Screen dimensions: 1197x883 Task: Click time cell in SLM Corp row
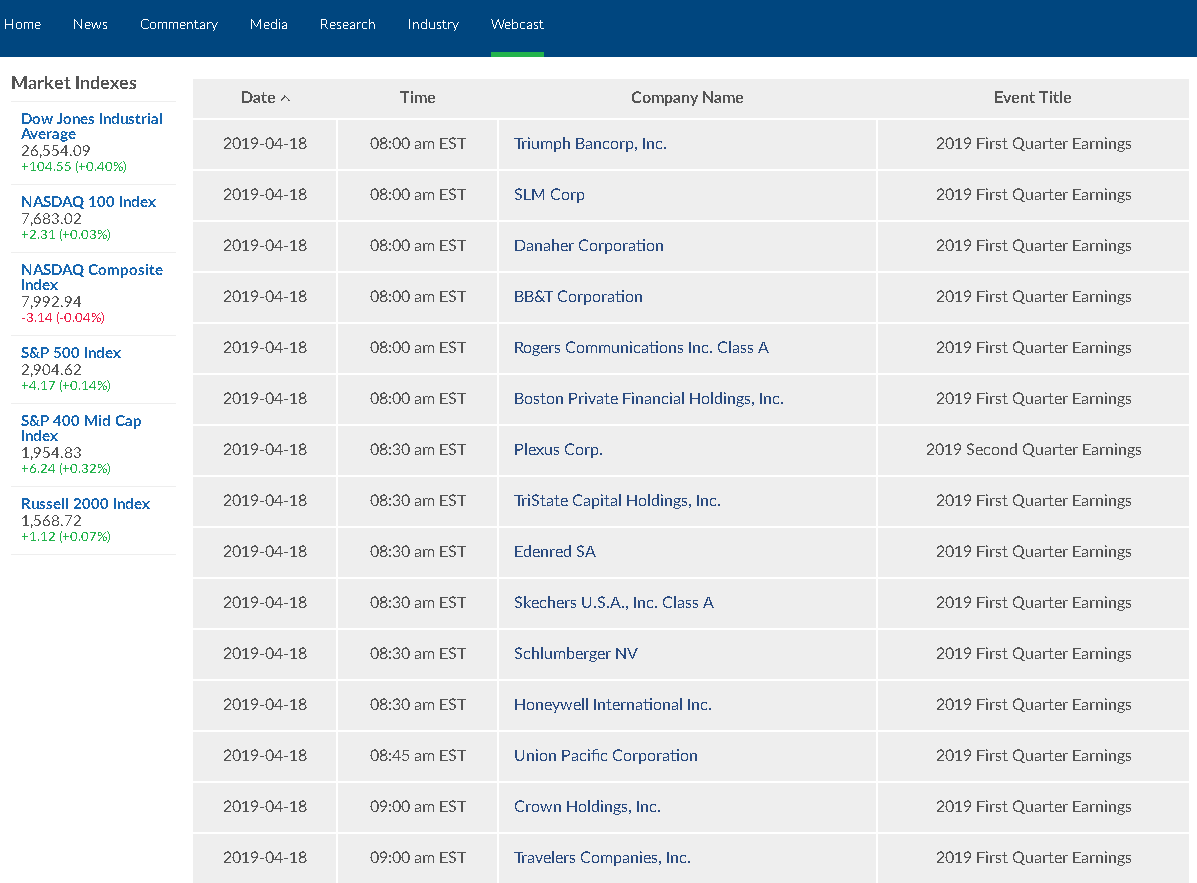click(x=418, y=195)
